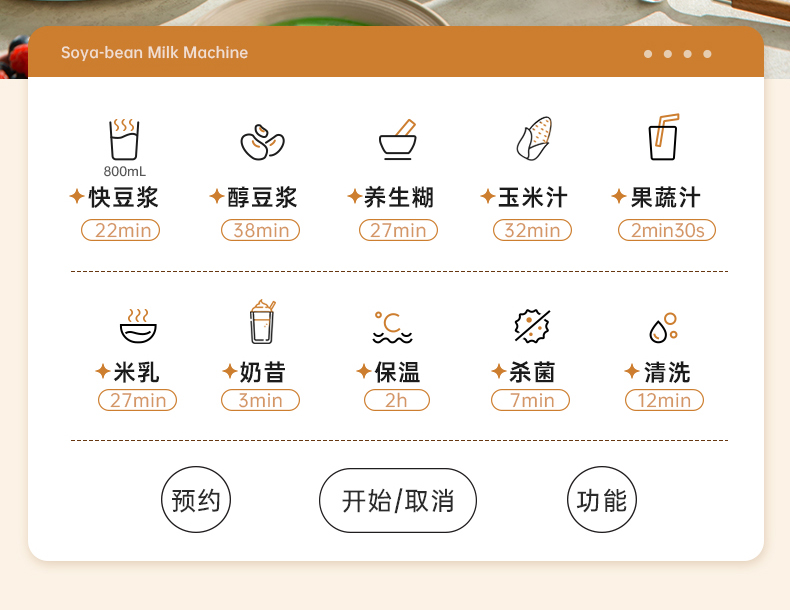The image size is (790, 610).
Task: Click the 功能 function button
Action: (602, 500)
